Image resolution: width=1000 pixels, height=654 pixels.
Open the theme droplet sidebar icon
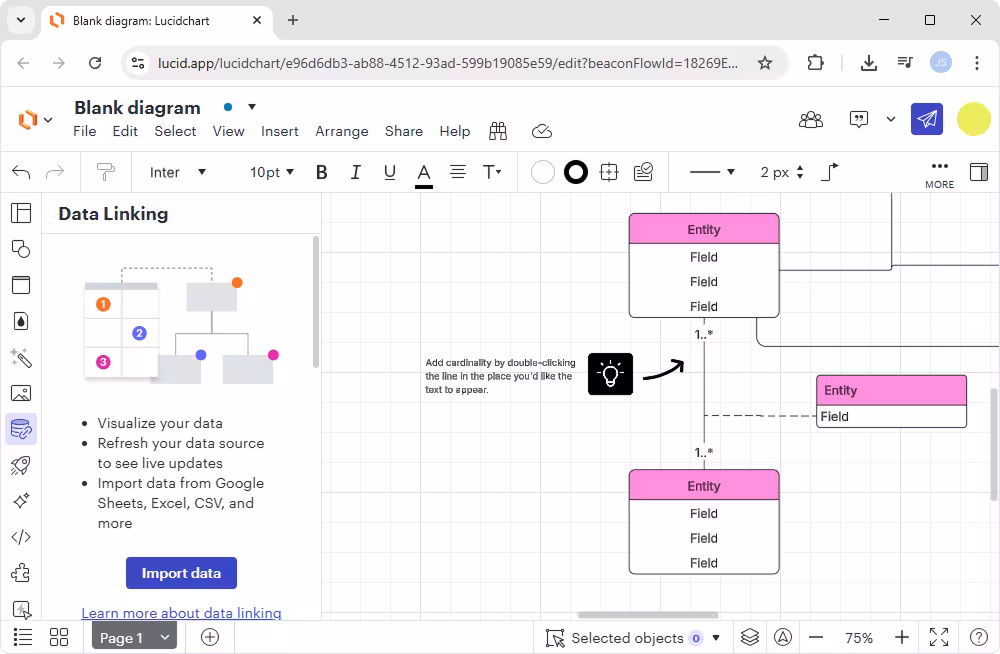click(x=21, y=321)
